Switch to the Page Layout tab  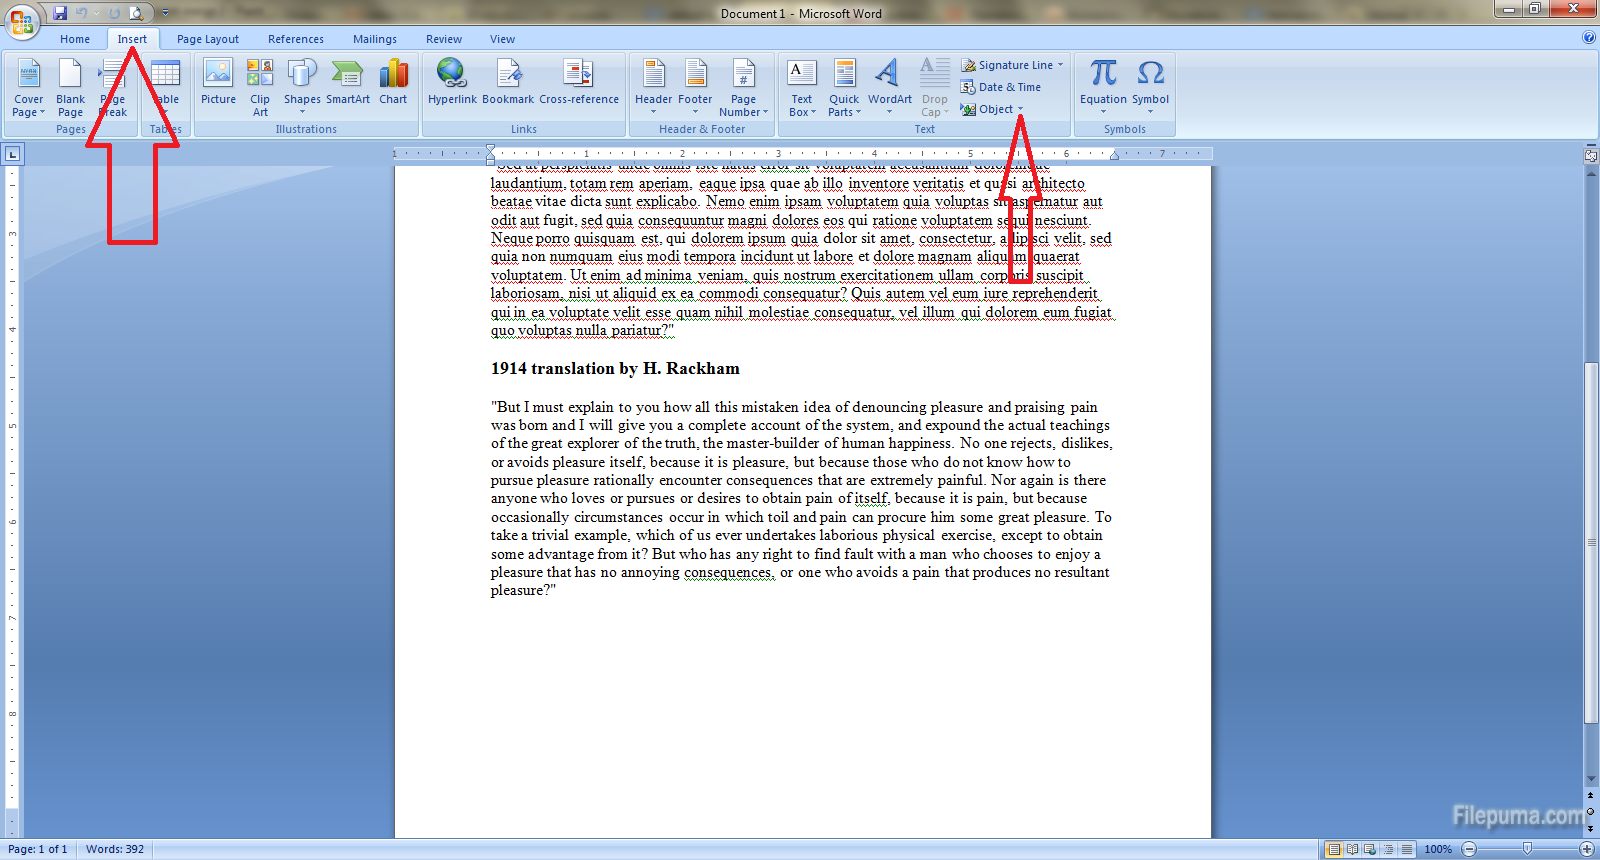[x=208, y=39]
